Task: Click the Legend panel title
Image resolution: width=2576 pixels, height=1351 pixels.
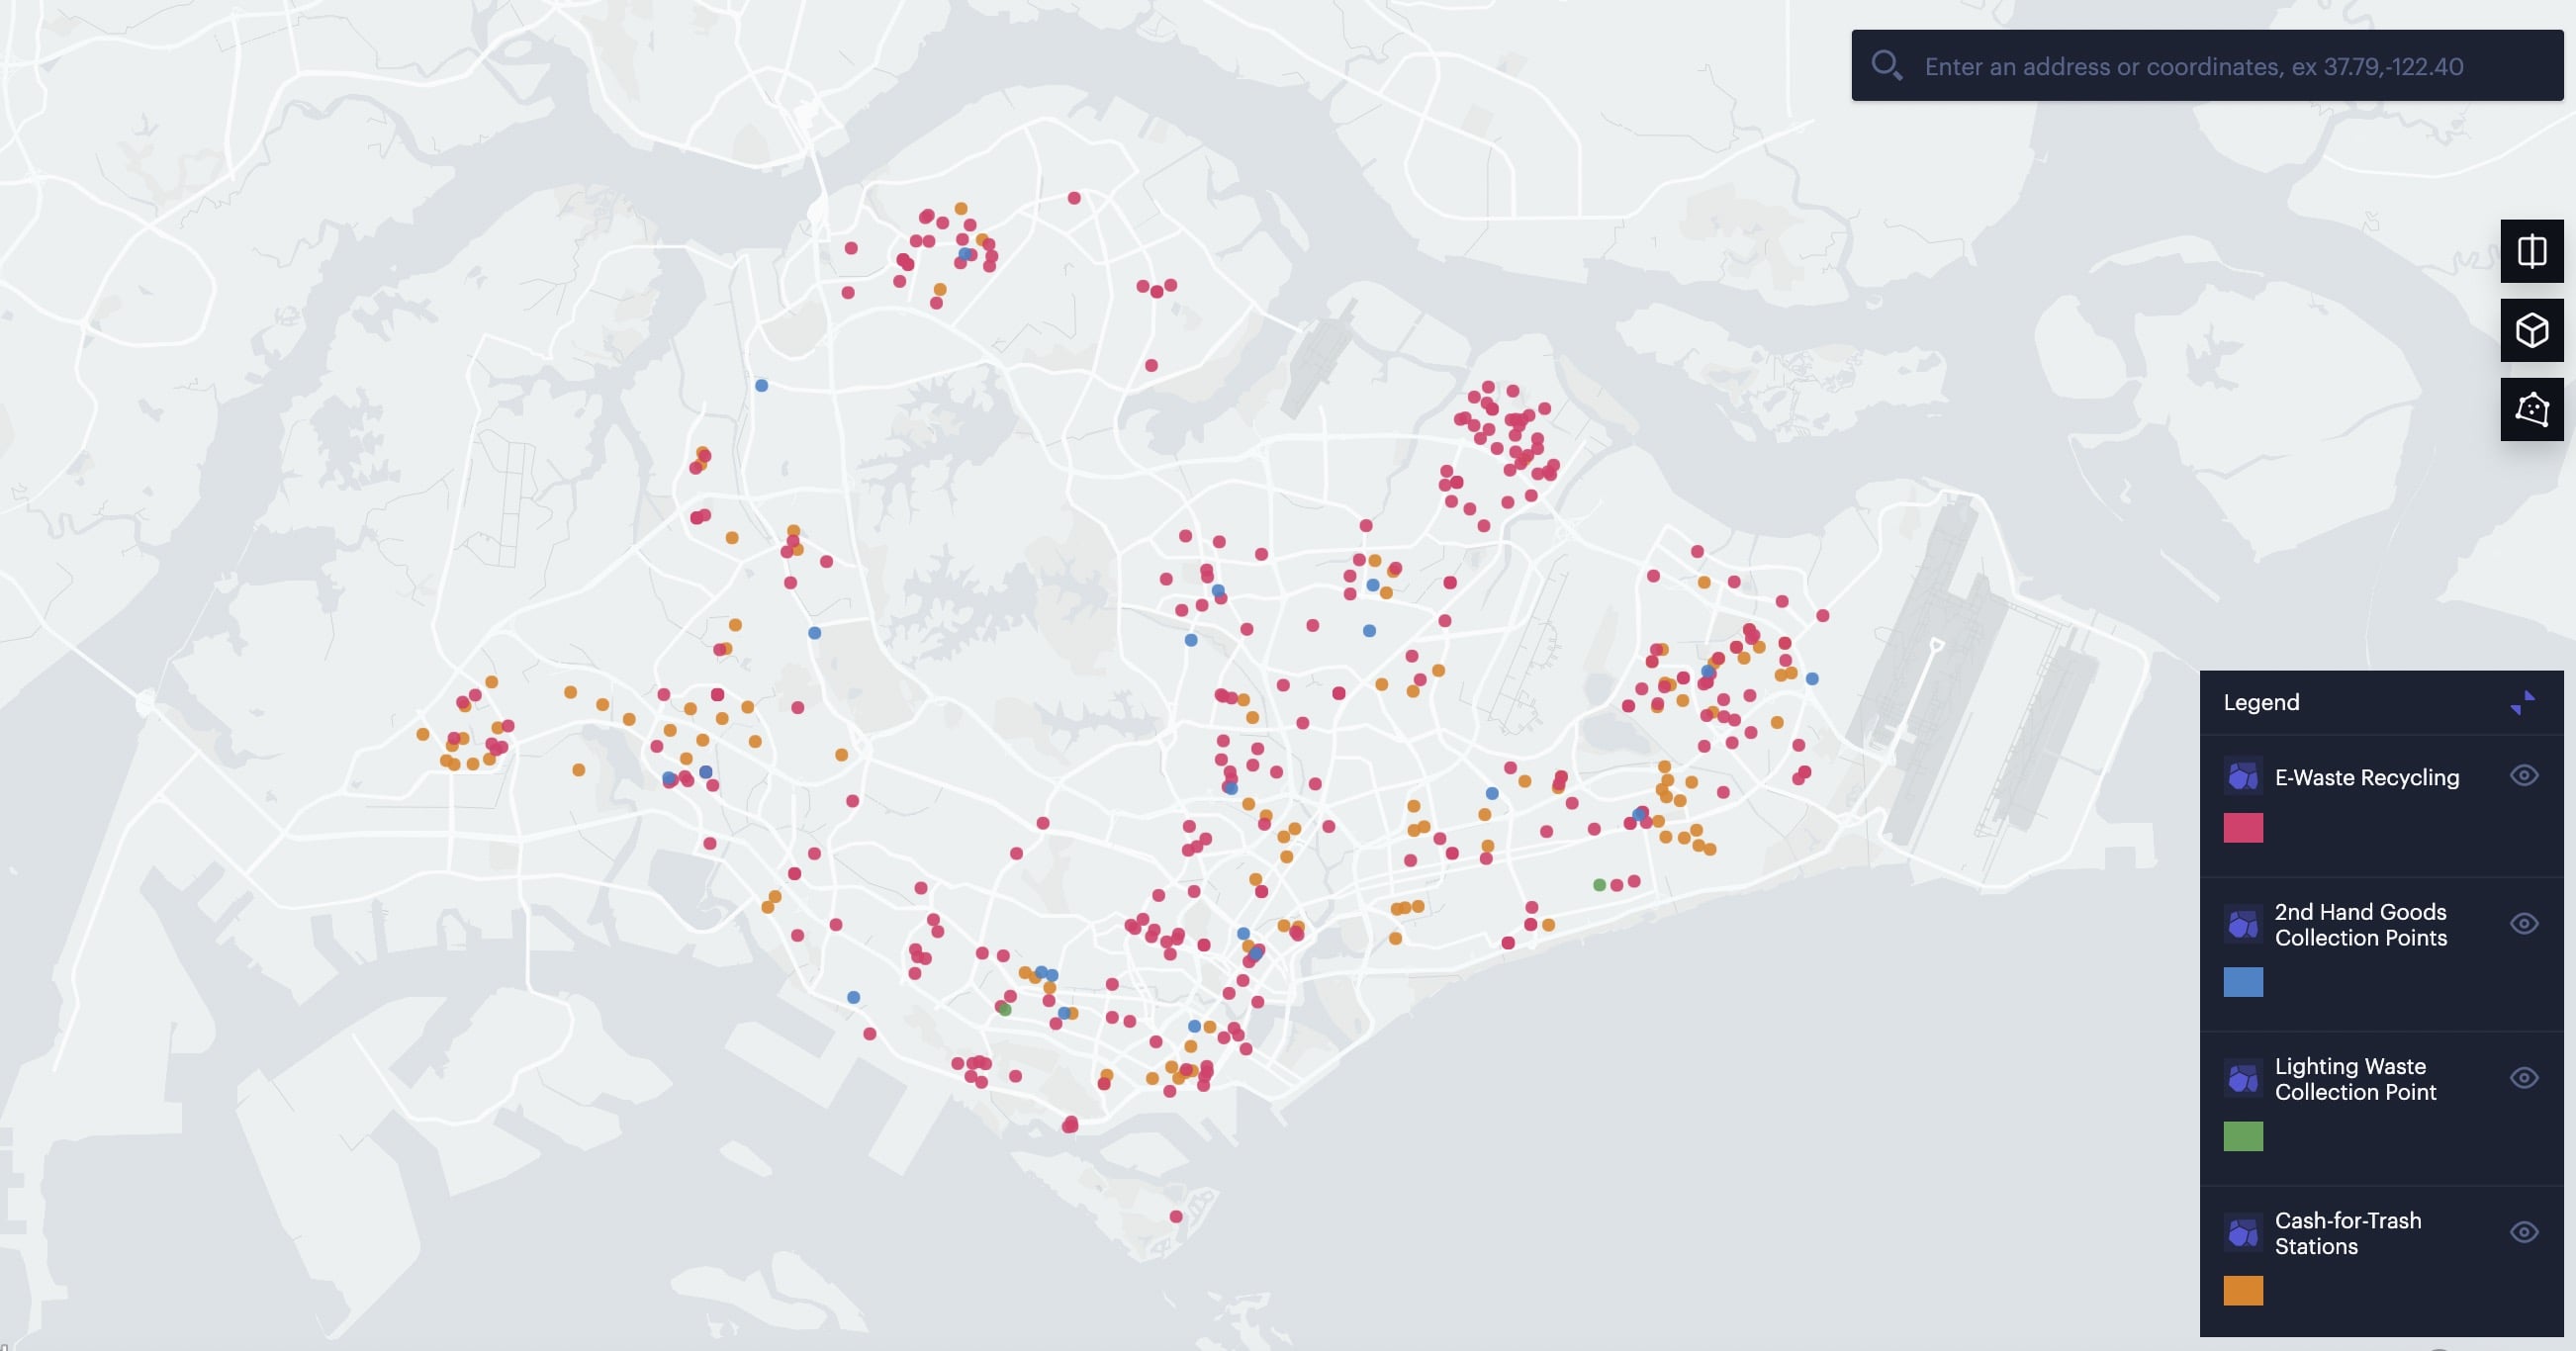Action: (x=2261, y=702)
